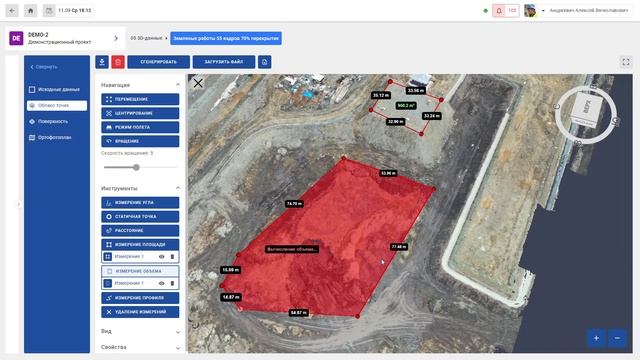Click the 77.48 m edge length label
The width and height of the screenshot is (640, 360).
coord(399,247)
